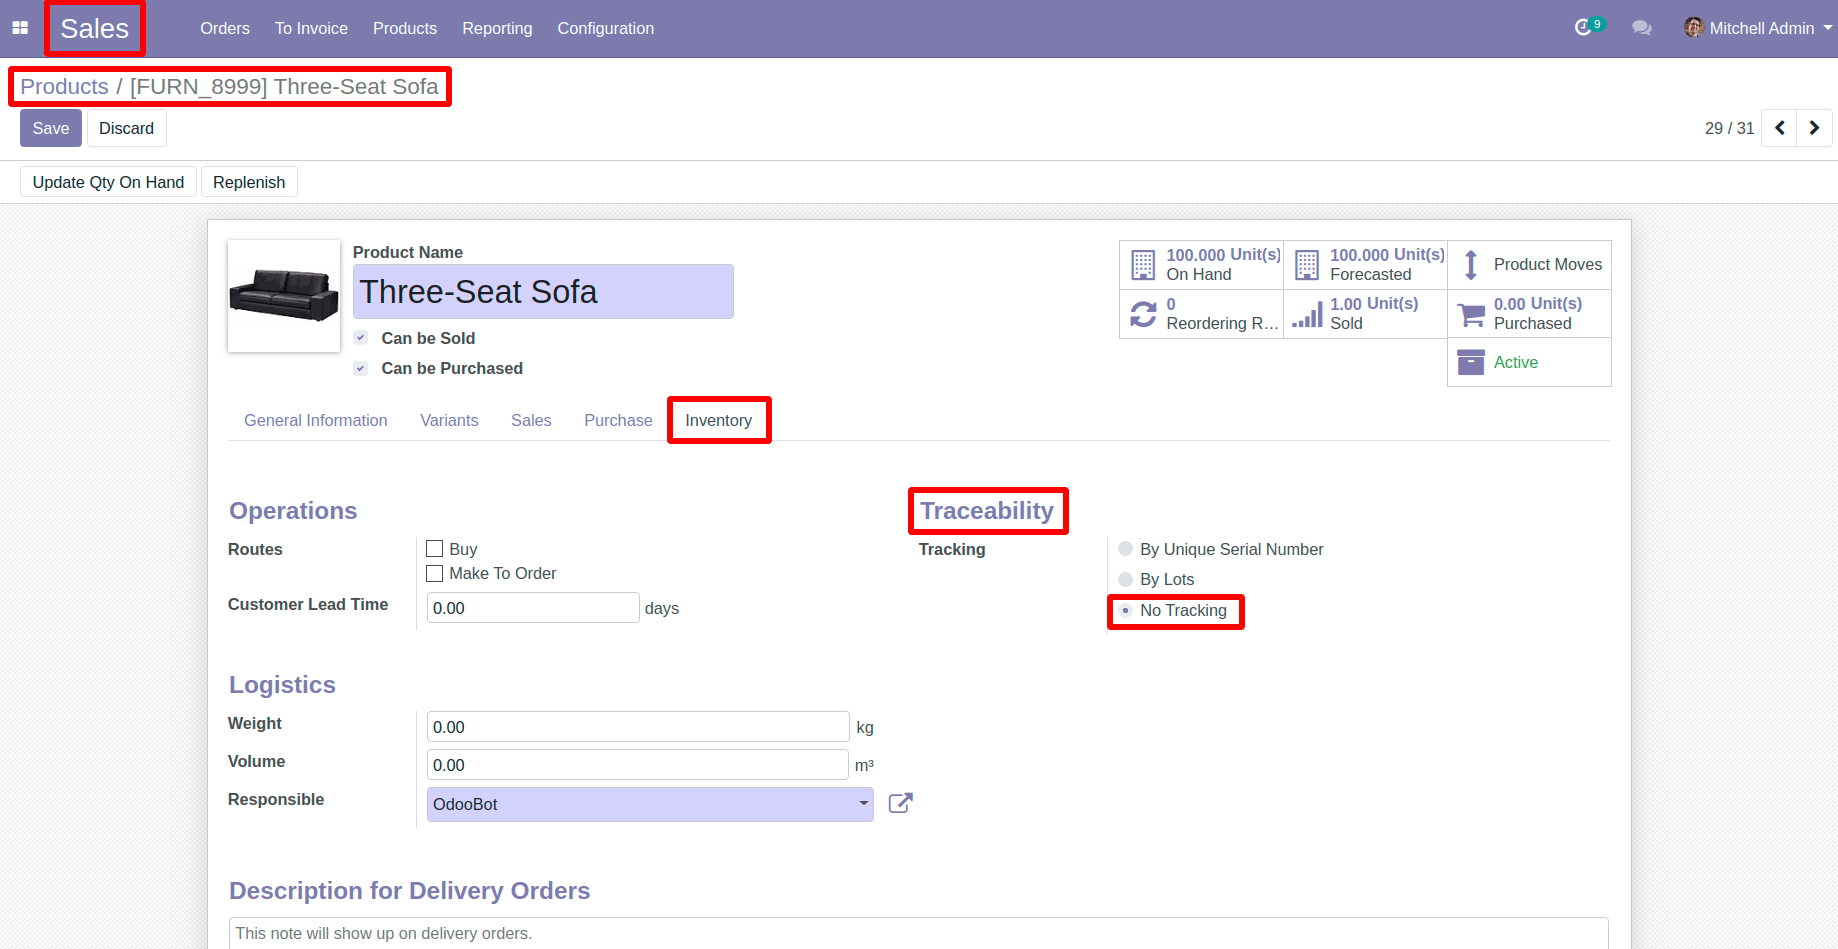The image size is (1838, 949).
Task: Click the Save button
Action: [x=51, y=128]
